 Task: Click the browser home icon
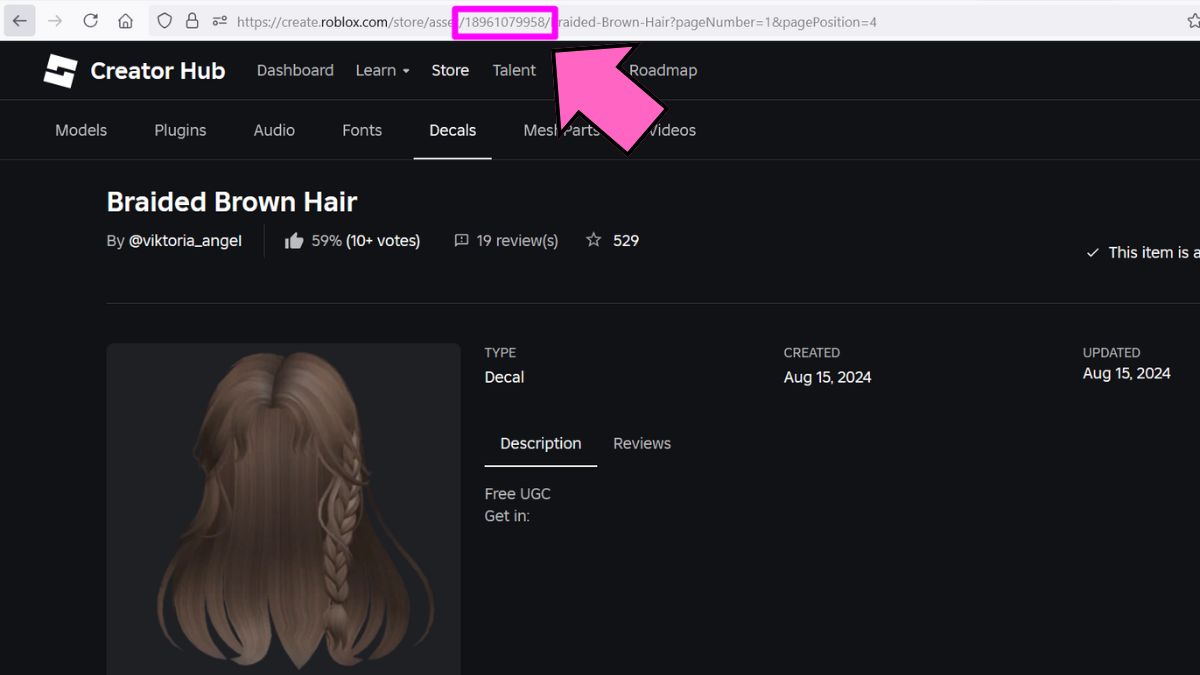125,21
